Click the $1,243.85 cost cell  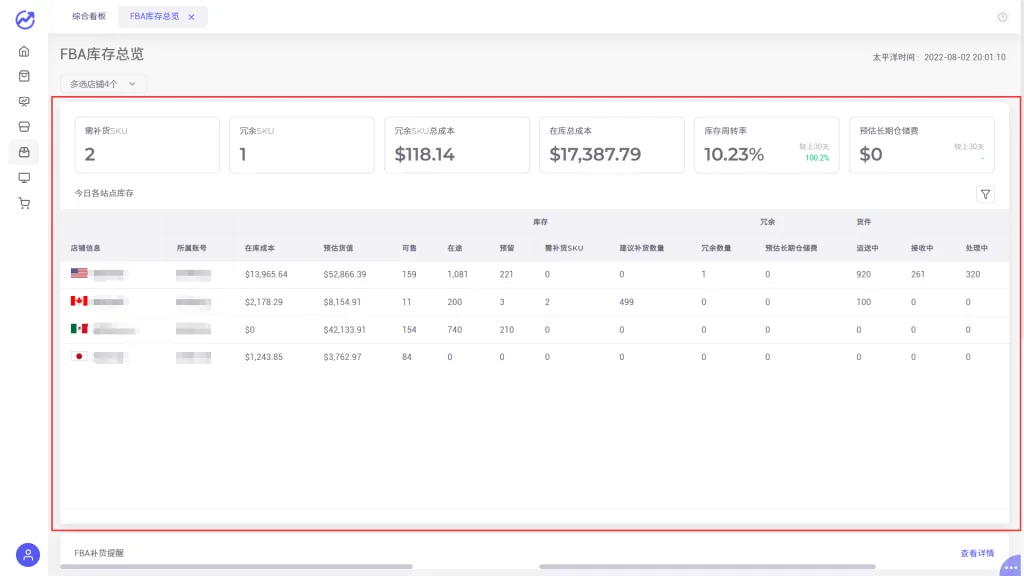263,357
